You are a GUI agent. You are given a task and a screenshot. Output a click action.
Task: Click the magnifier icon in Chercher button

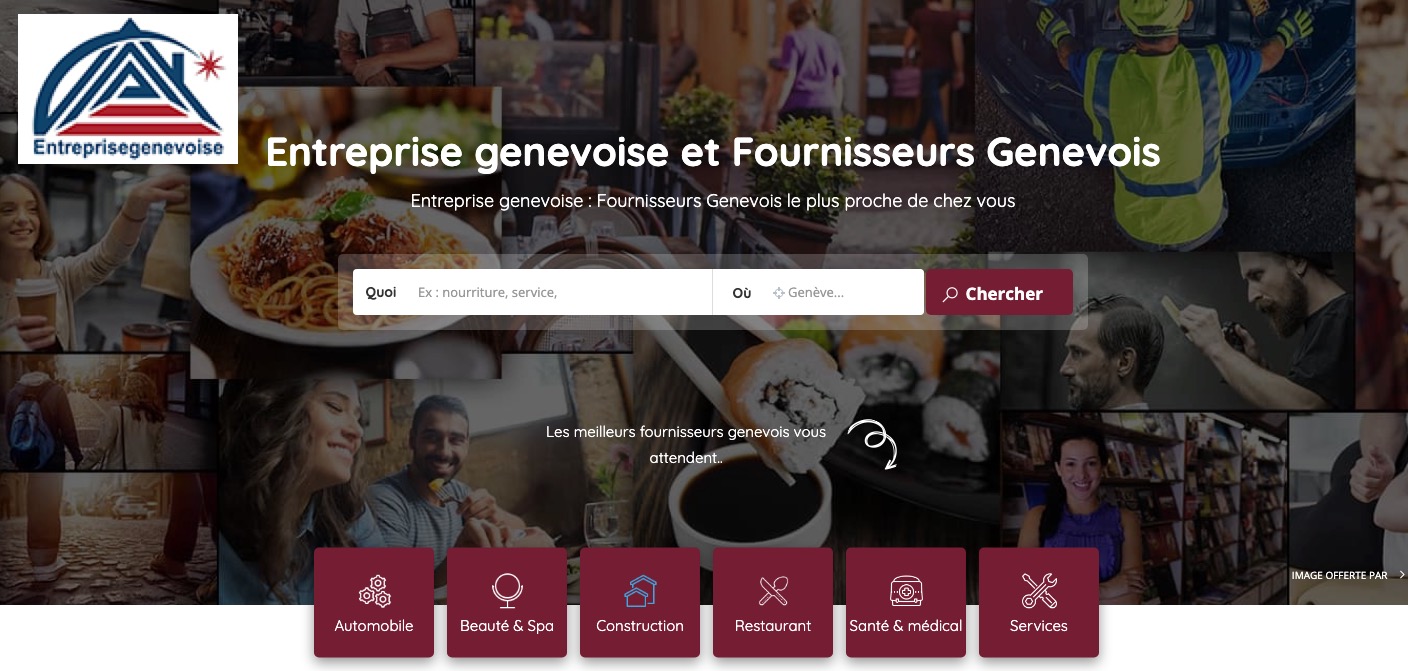point(950,294)
